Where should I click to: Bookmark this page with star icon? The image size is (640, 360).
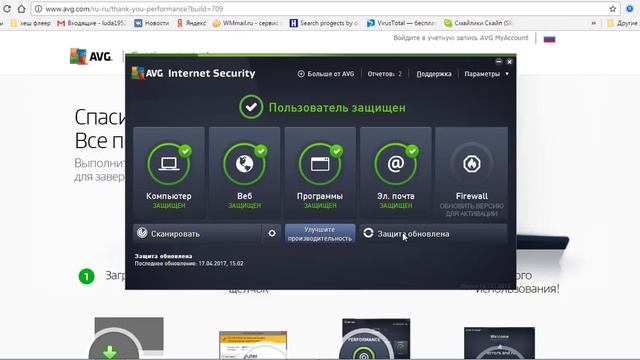(612, 9)
